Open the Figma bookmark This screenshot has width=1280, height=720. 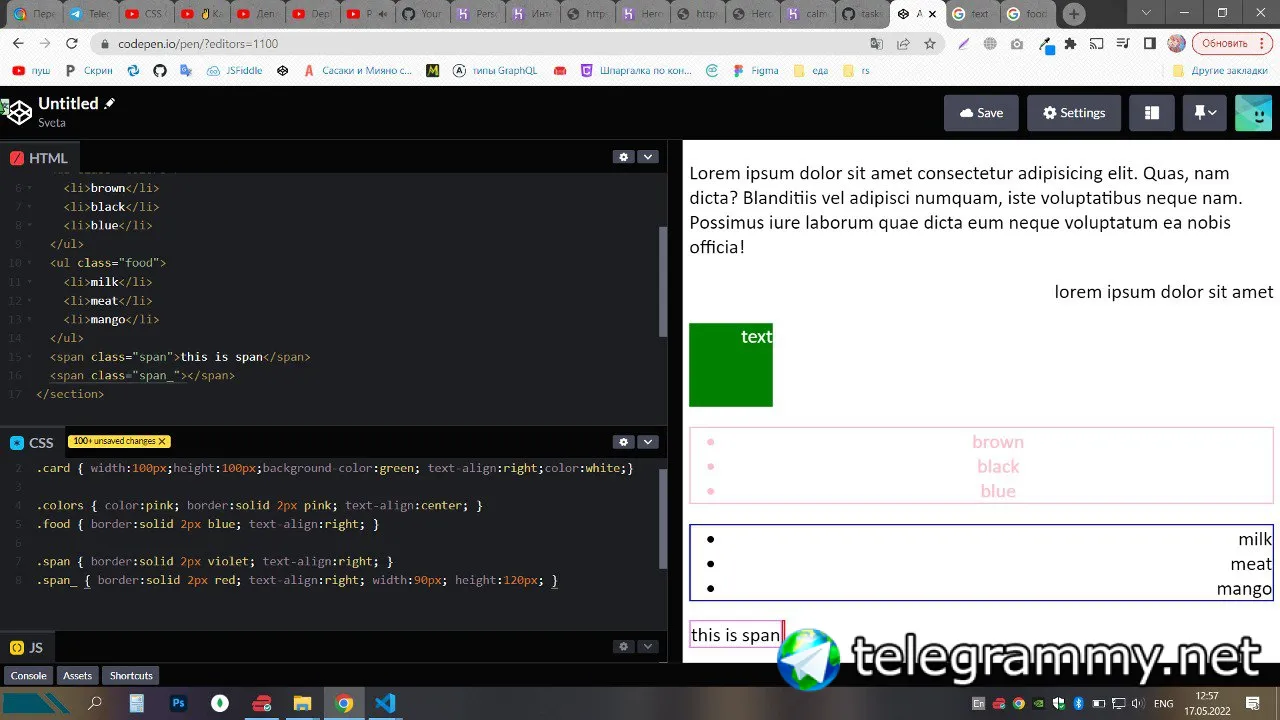coord(756,71)
